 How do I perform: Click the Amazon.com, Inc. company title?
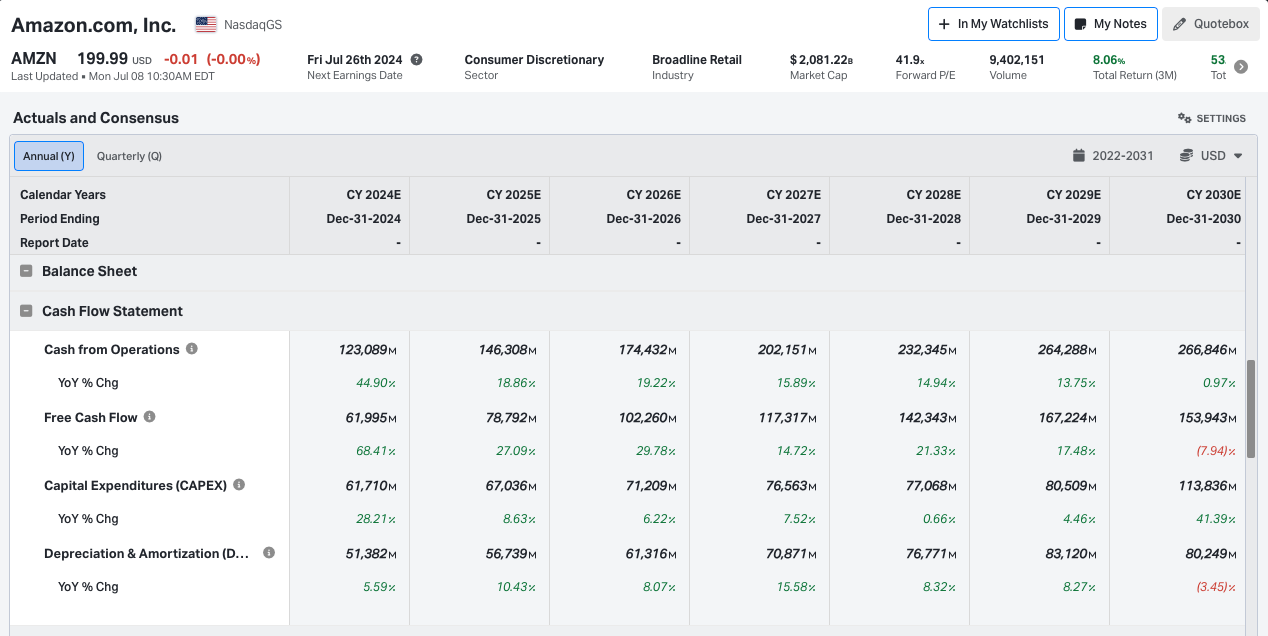94,25
